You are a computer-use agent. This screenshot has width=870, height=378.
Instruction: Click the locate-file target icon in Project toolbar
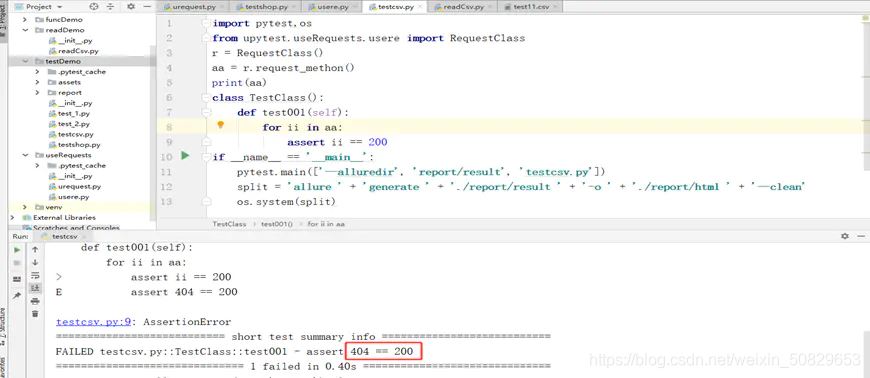point(93,7)
